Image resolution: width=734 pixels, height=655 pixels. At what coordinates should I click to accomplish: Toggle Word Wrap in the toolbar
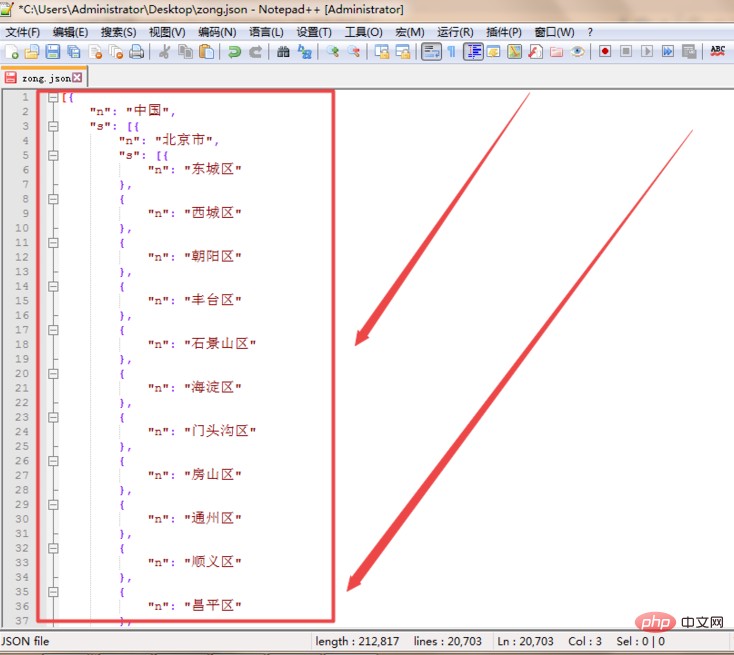pyautogui.click(x=431, y=52)
